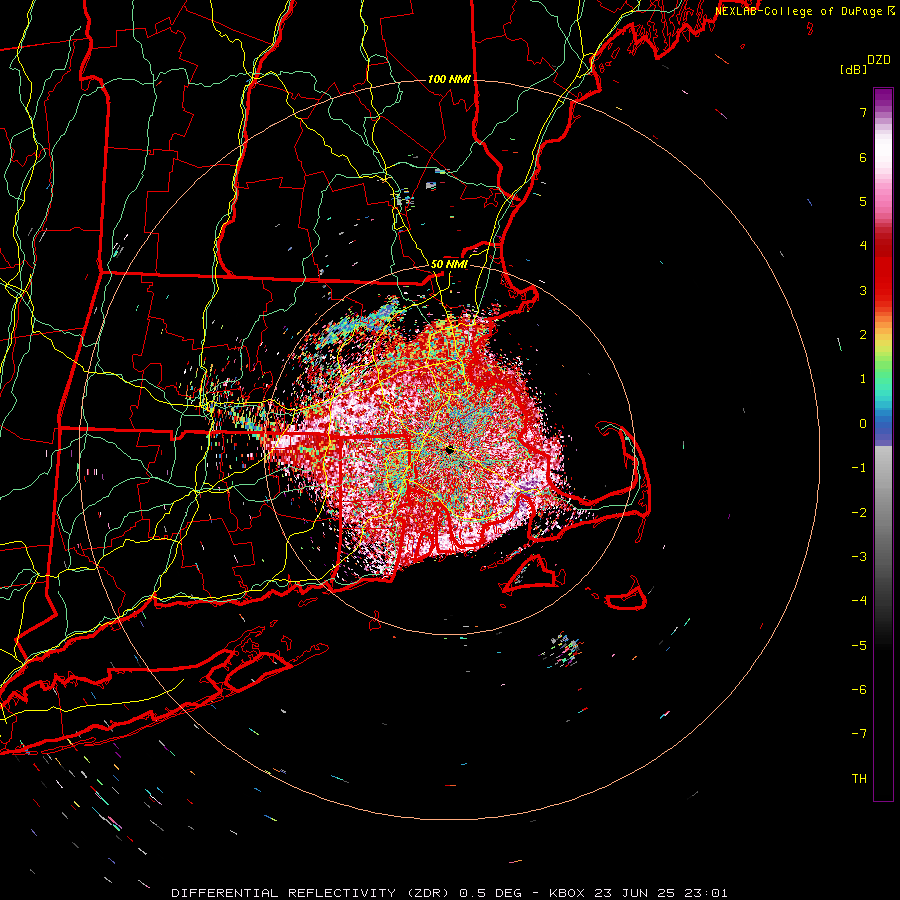Viewport: 900px width, 900px height.
Task: Select the 0 value on the color scale
Action: click(863, 424)
